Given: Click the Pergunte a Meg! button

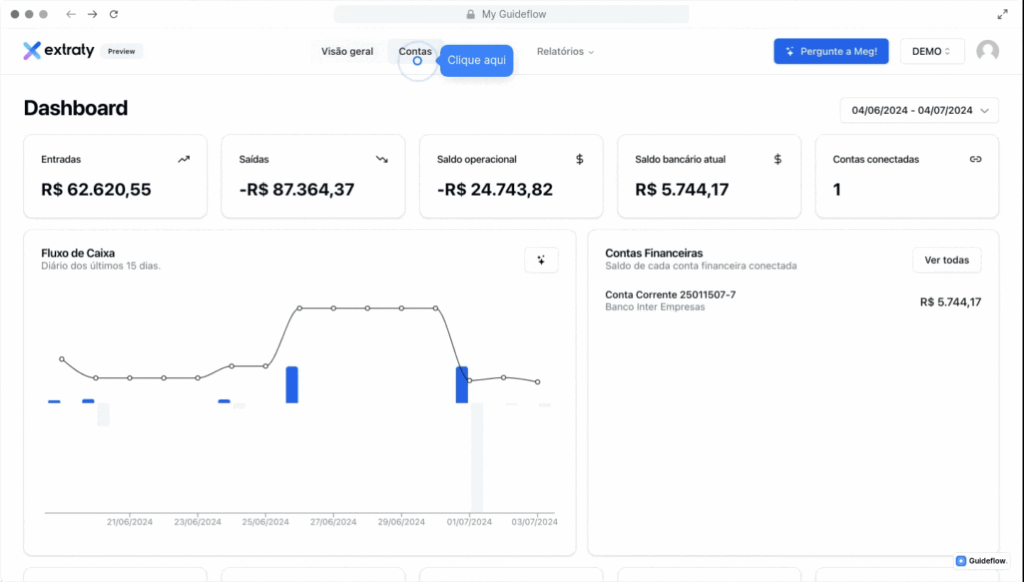Looking at the screenshot, I should tap(830, 51).
